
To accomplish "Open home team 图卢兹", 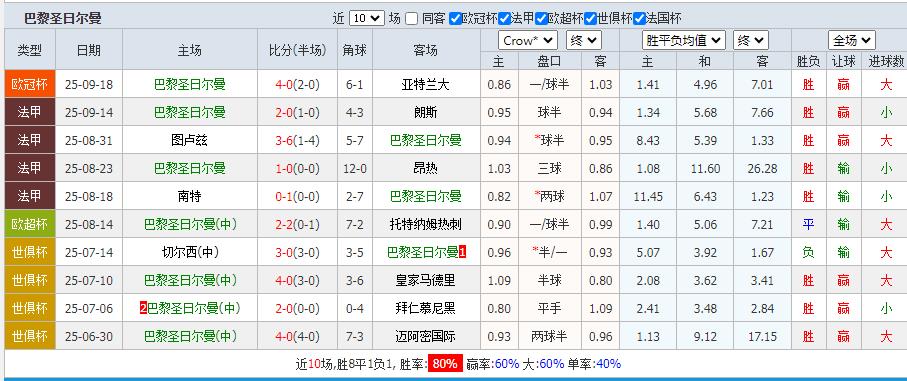I will click(x=190, y=140).
